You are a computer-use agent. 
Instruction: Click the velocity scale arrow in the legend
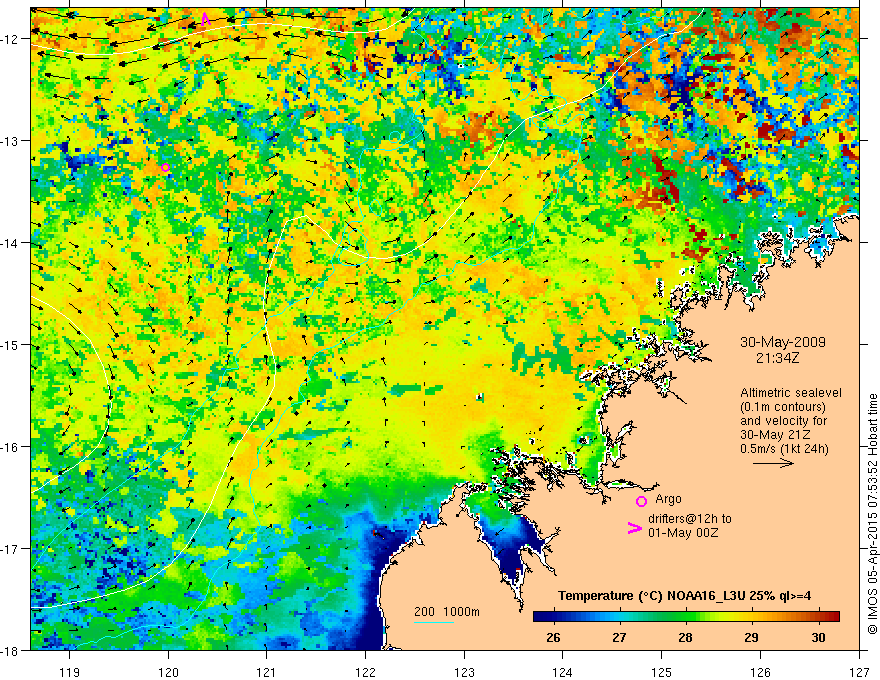point(773,463)
